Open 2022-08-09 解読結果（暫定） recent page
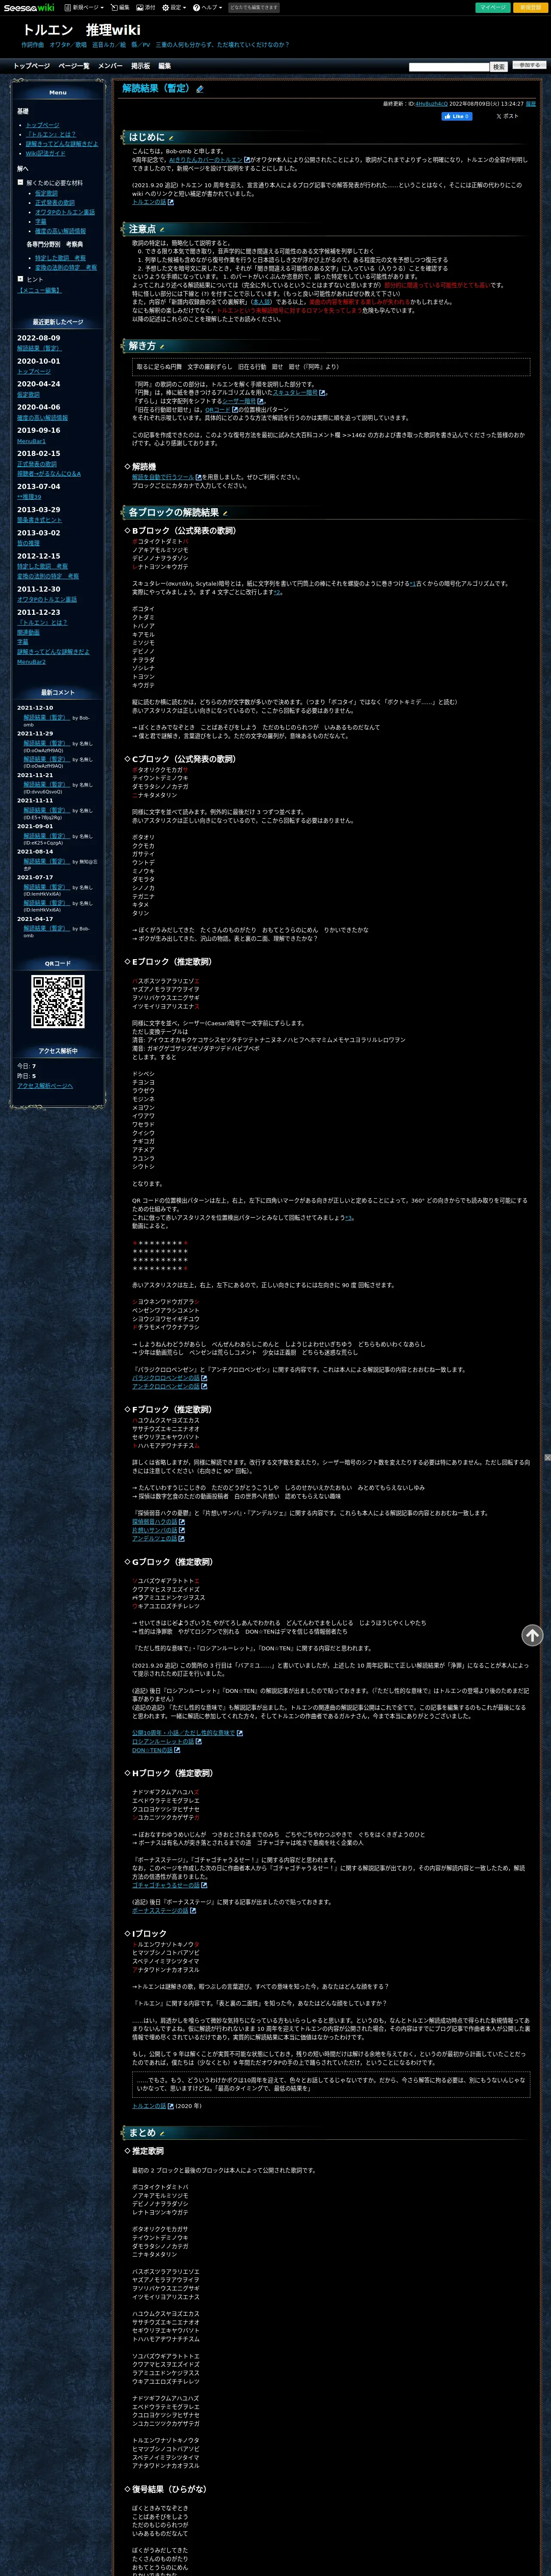551x2576 pixels. (39, 348)
